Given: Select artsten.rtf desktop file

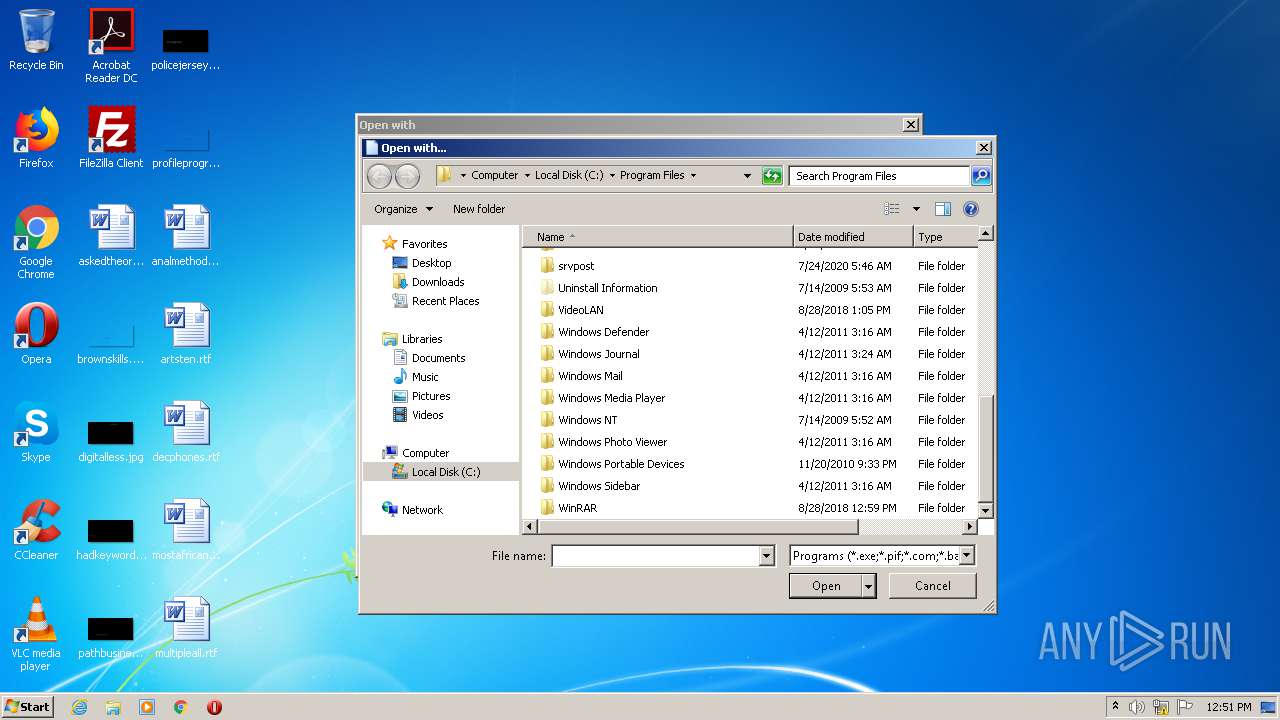Looking at the screenshot, I should coord(186,334).
